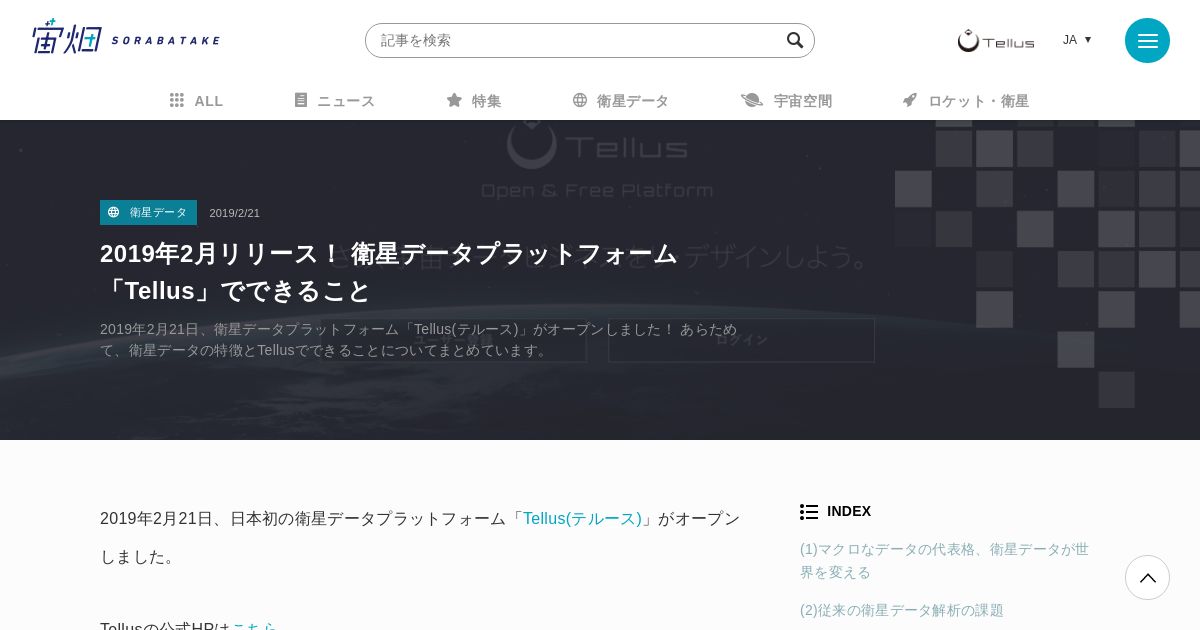Open the ニュース menu item

334,100
